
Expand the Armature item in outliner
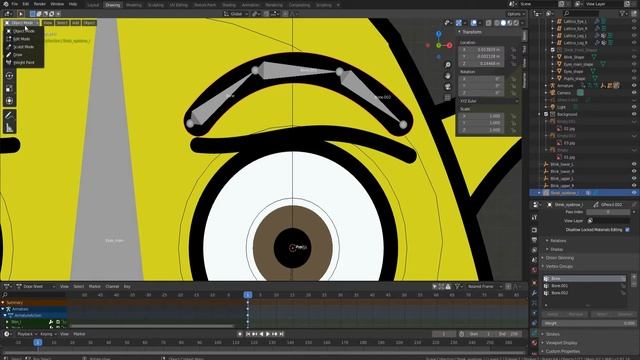click(546, 86)
